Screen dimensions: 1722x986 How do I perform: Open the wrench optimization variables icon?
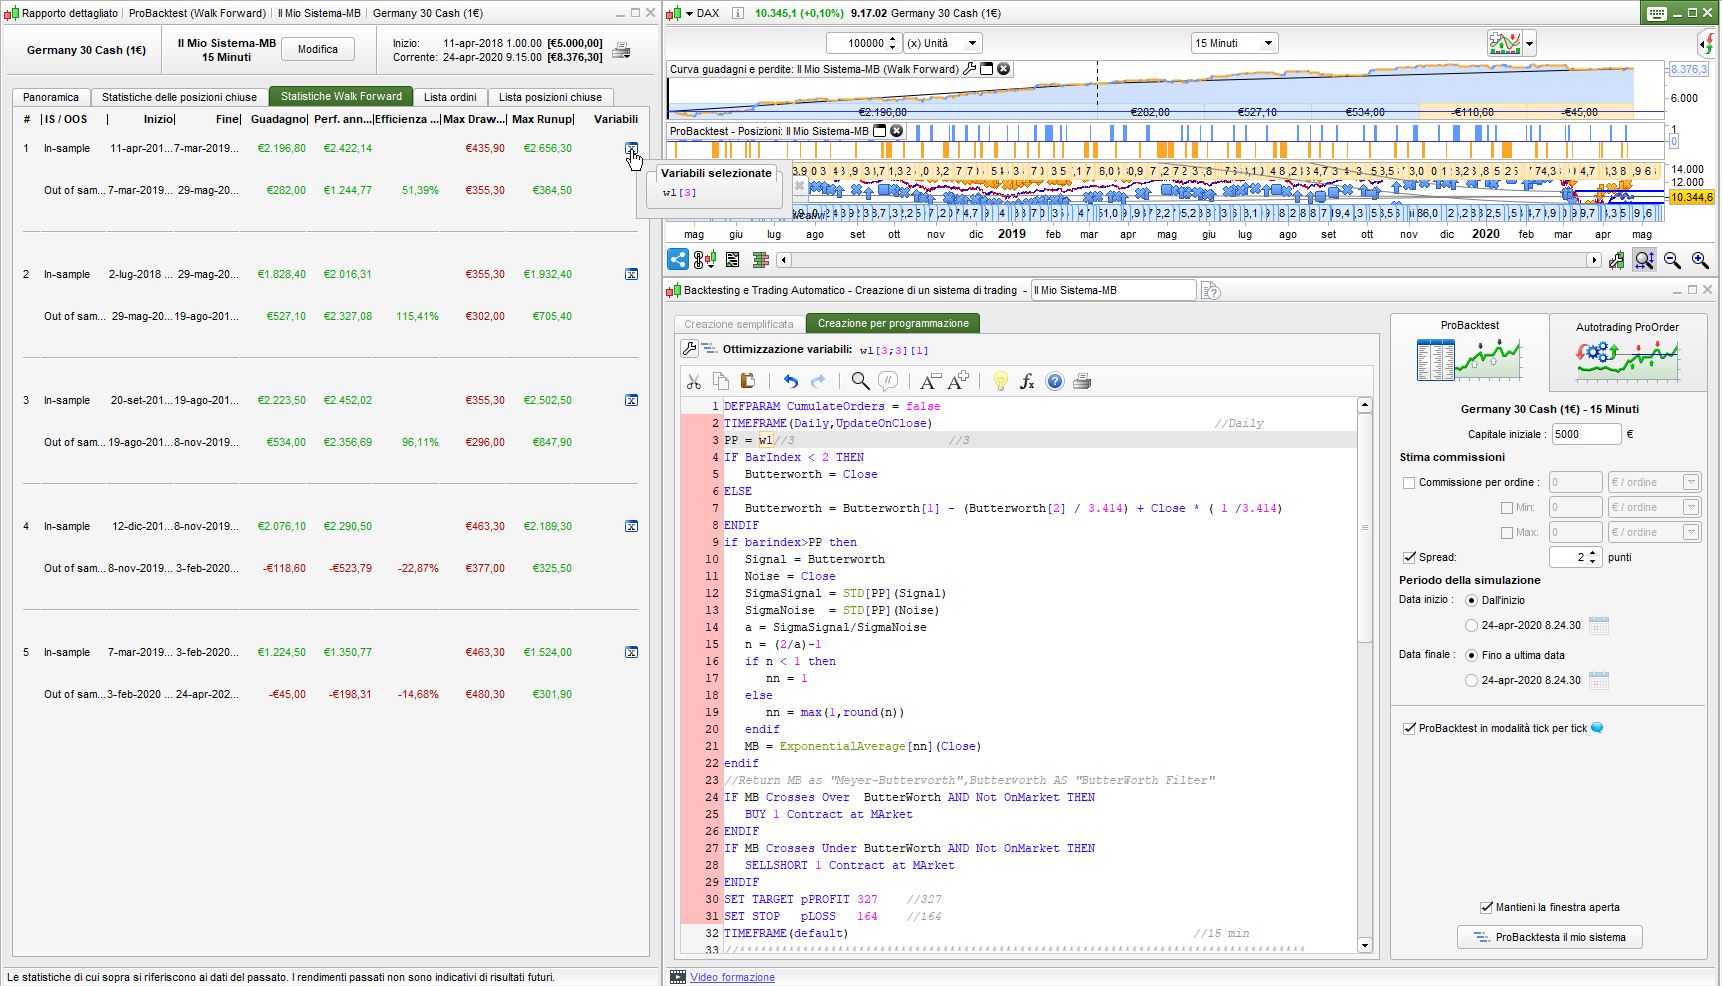[x=689, y=349]
